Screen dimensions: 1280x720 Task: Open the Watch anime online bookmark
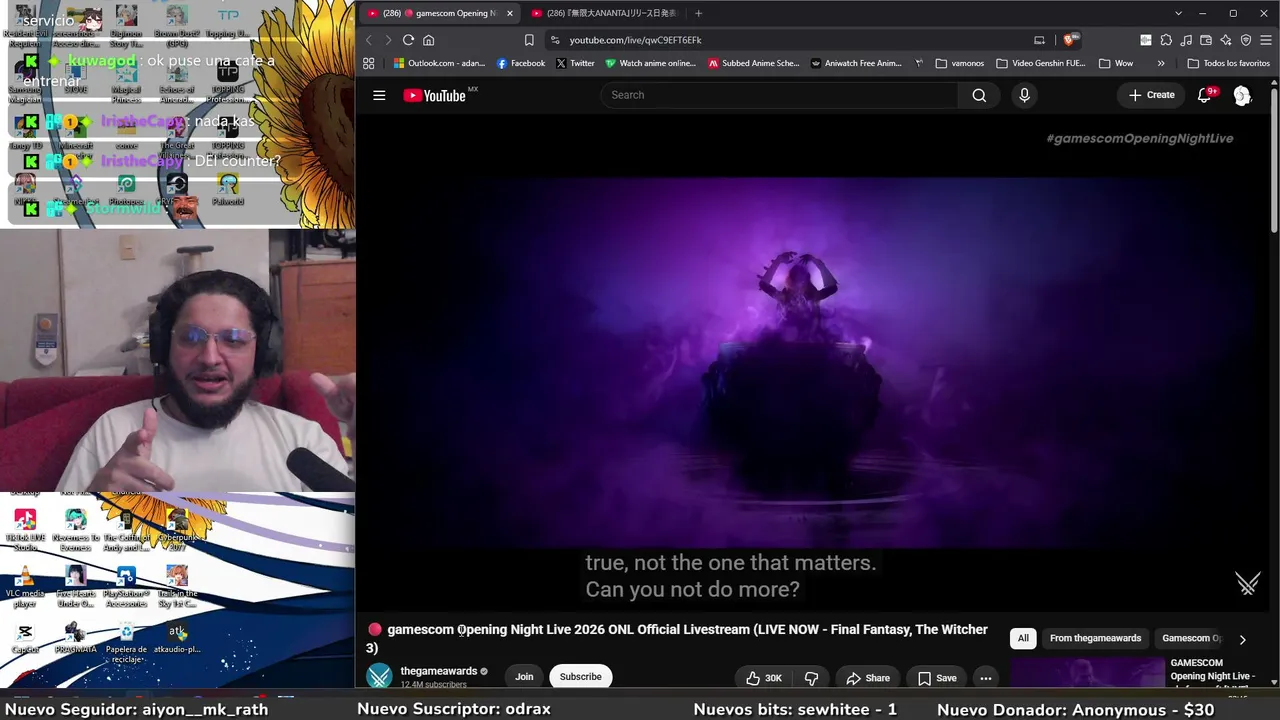(x=650, y=63)
